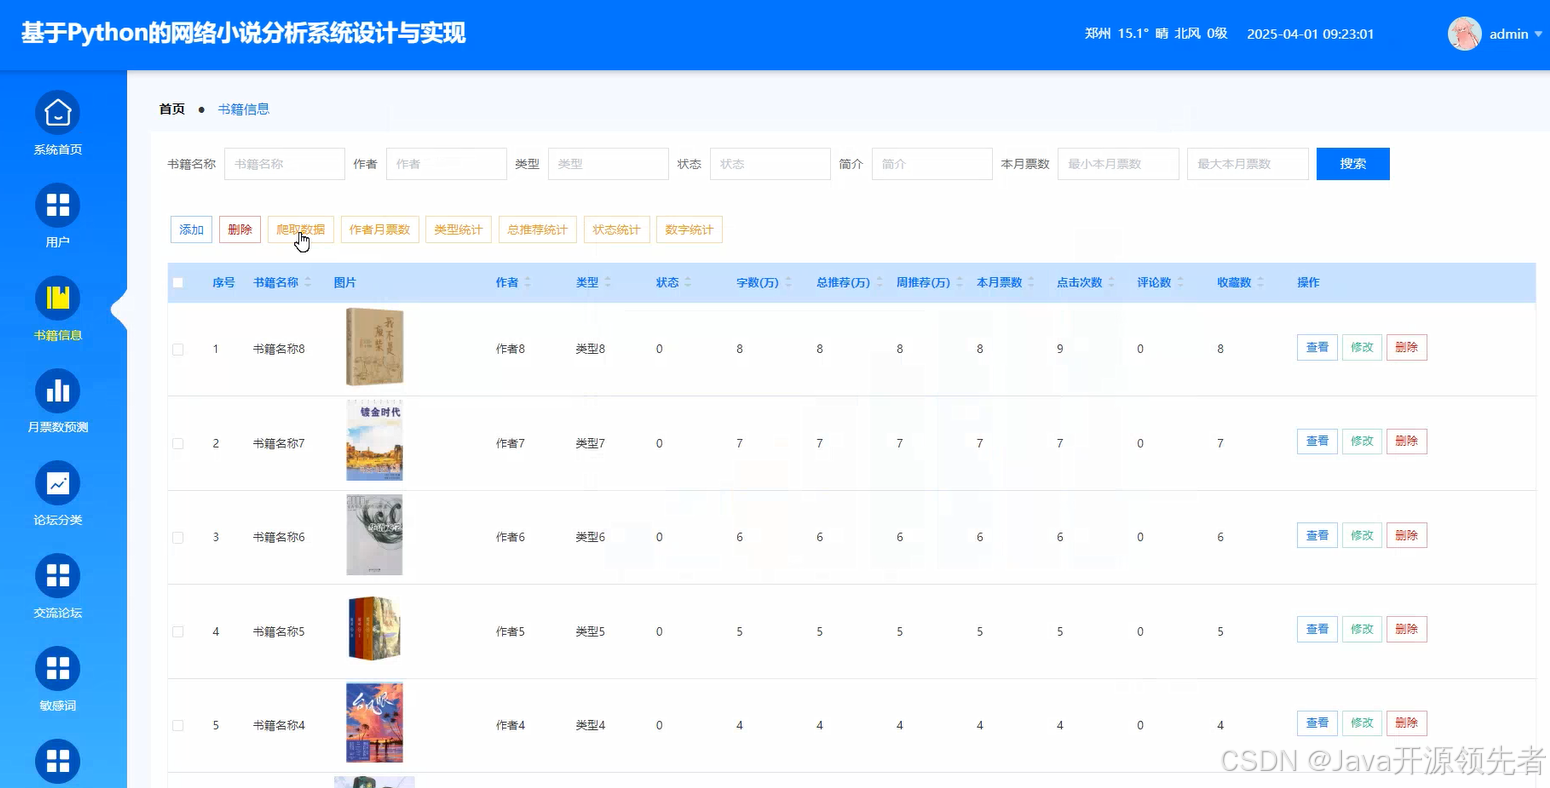Open 月票数预测 using the bar chart icon
The height and width of the screenshot is (788, 1550).
point(57,390)
